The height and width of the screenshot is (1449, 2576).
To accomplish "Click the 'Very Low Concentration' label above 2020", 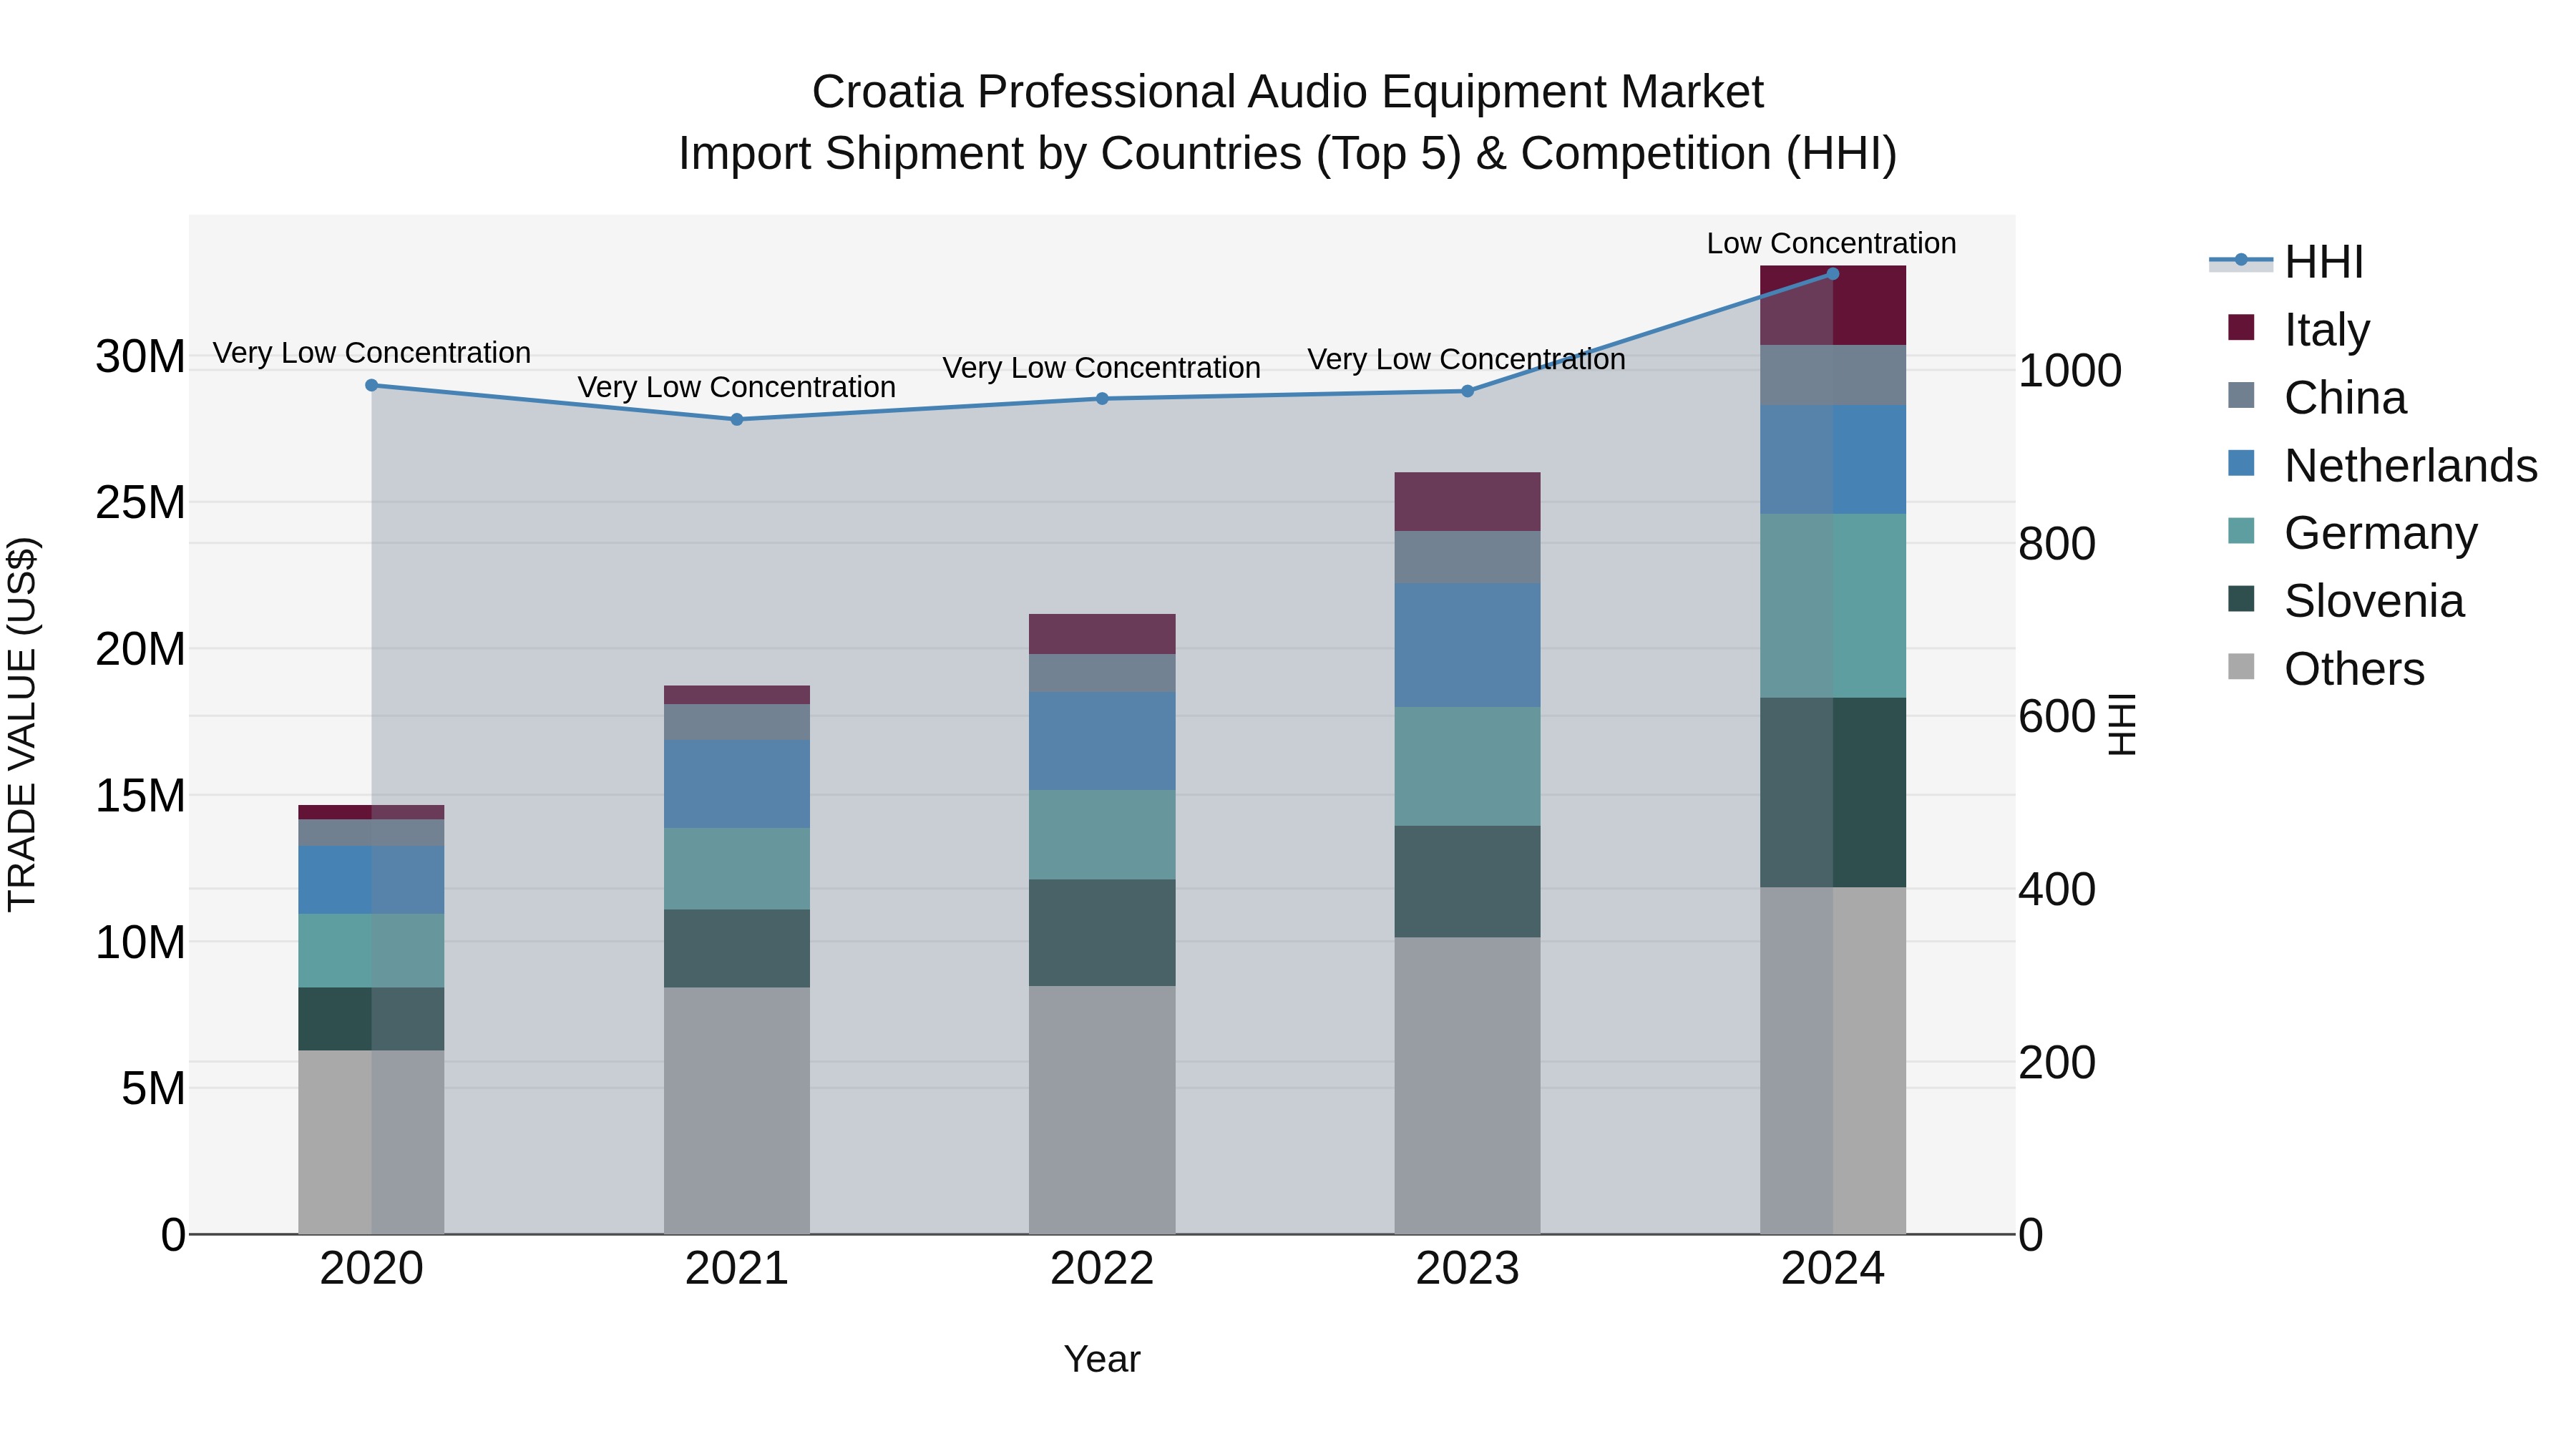I will point(372,353).
